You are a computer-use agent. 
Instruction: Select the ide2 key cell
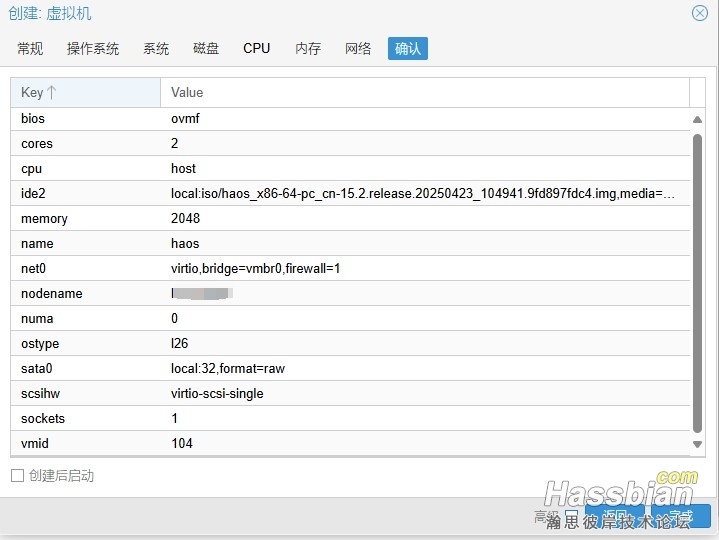85,193
